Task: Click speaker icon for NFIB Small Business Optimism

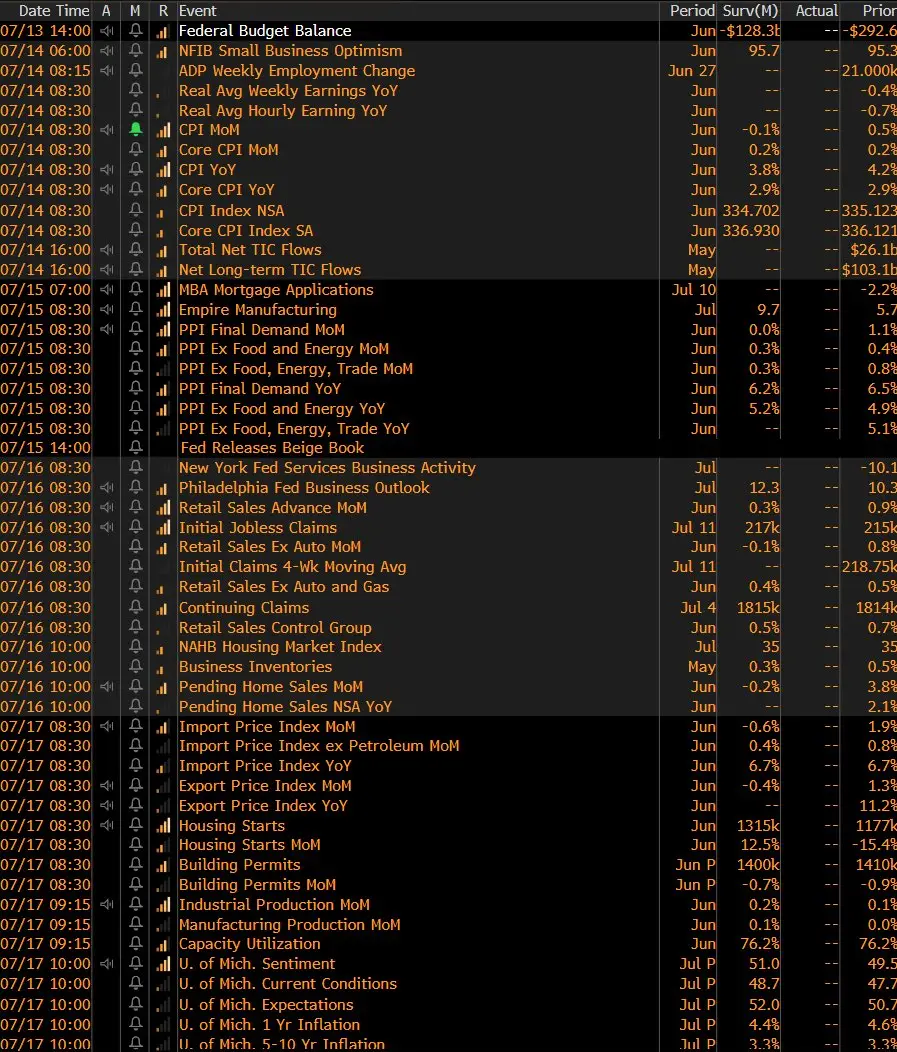Action: point(107,51)
